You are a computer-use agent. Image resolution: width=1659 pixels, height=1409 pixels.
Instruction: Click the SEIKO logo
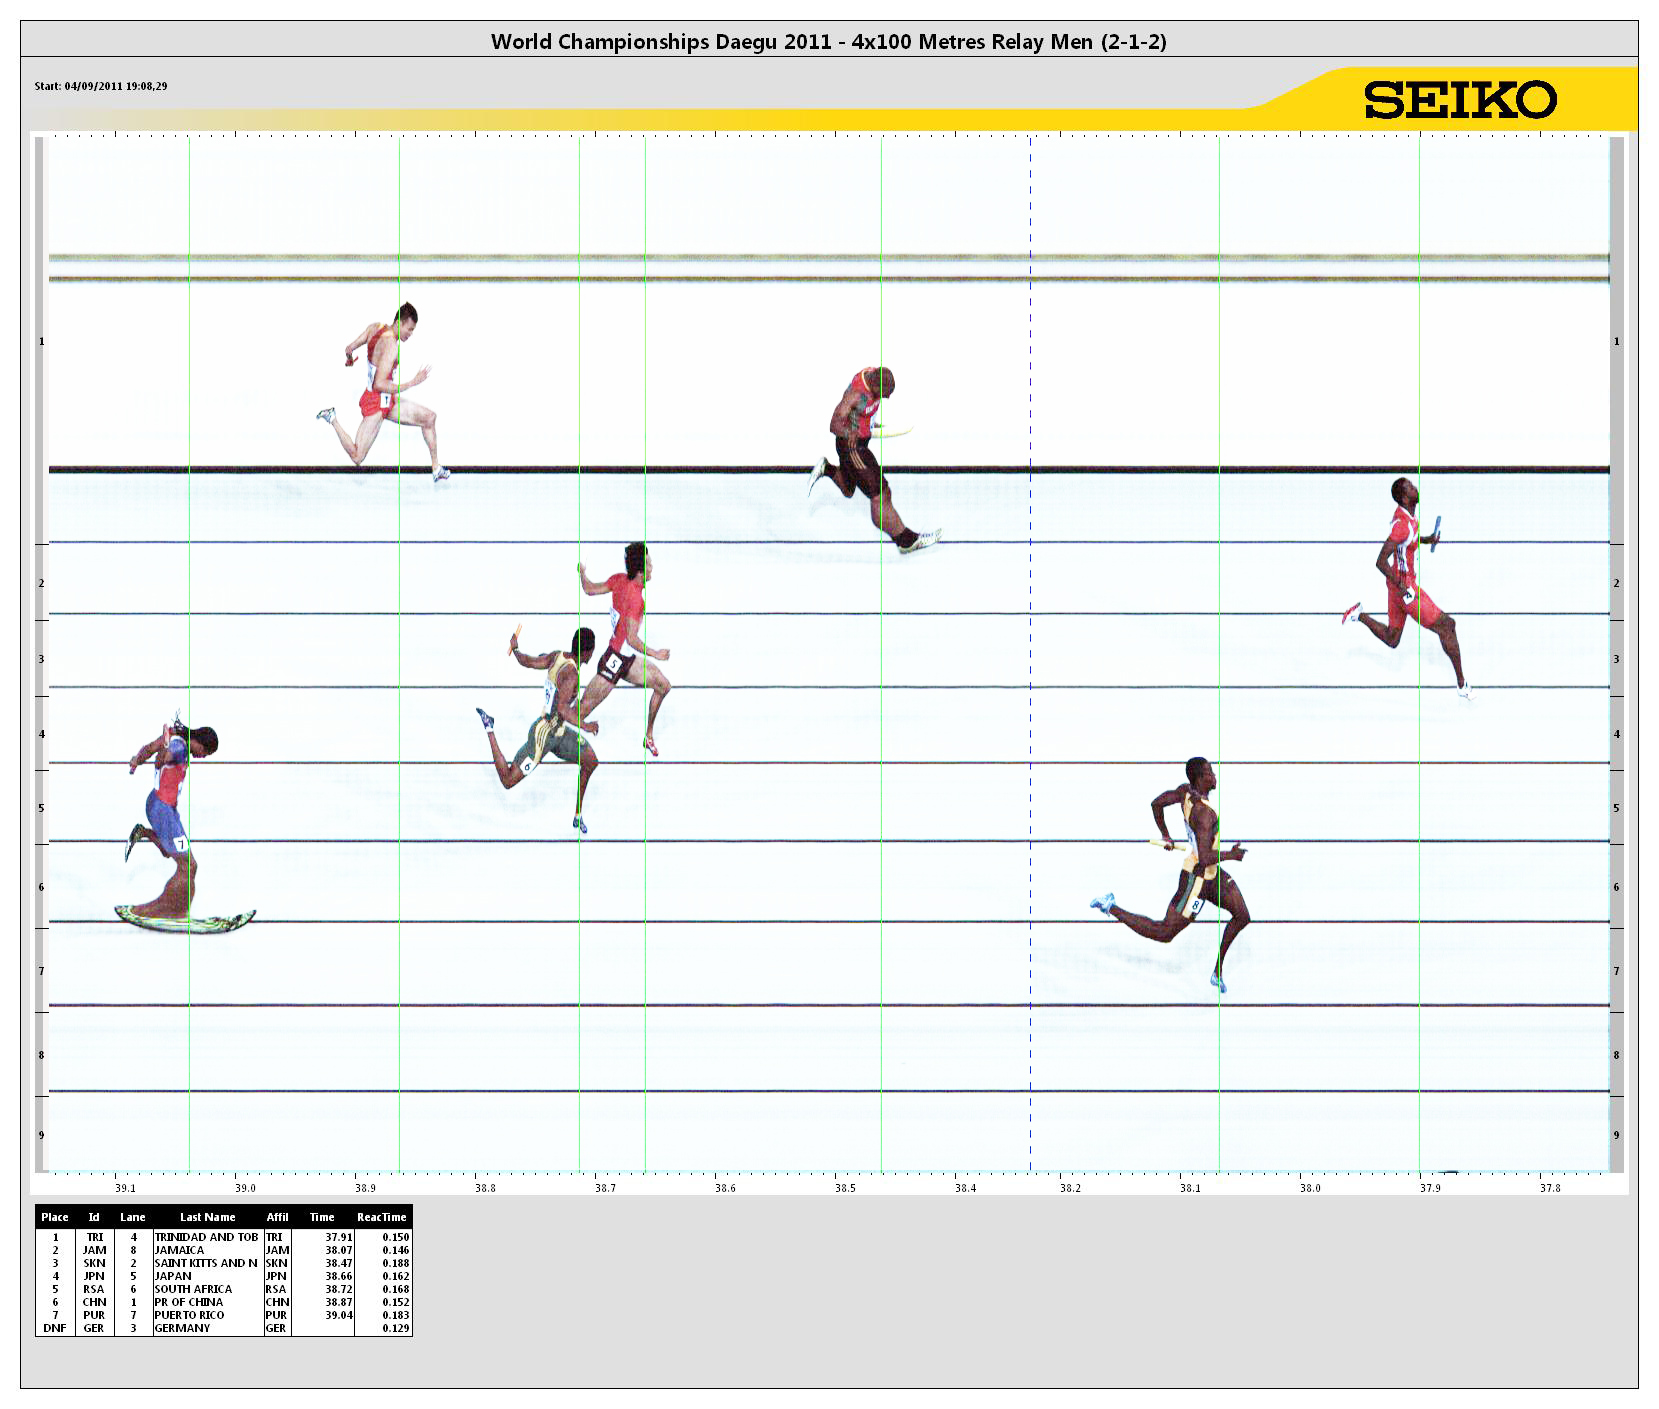(1459, 100)
